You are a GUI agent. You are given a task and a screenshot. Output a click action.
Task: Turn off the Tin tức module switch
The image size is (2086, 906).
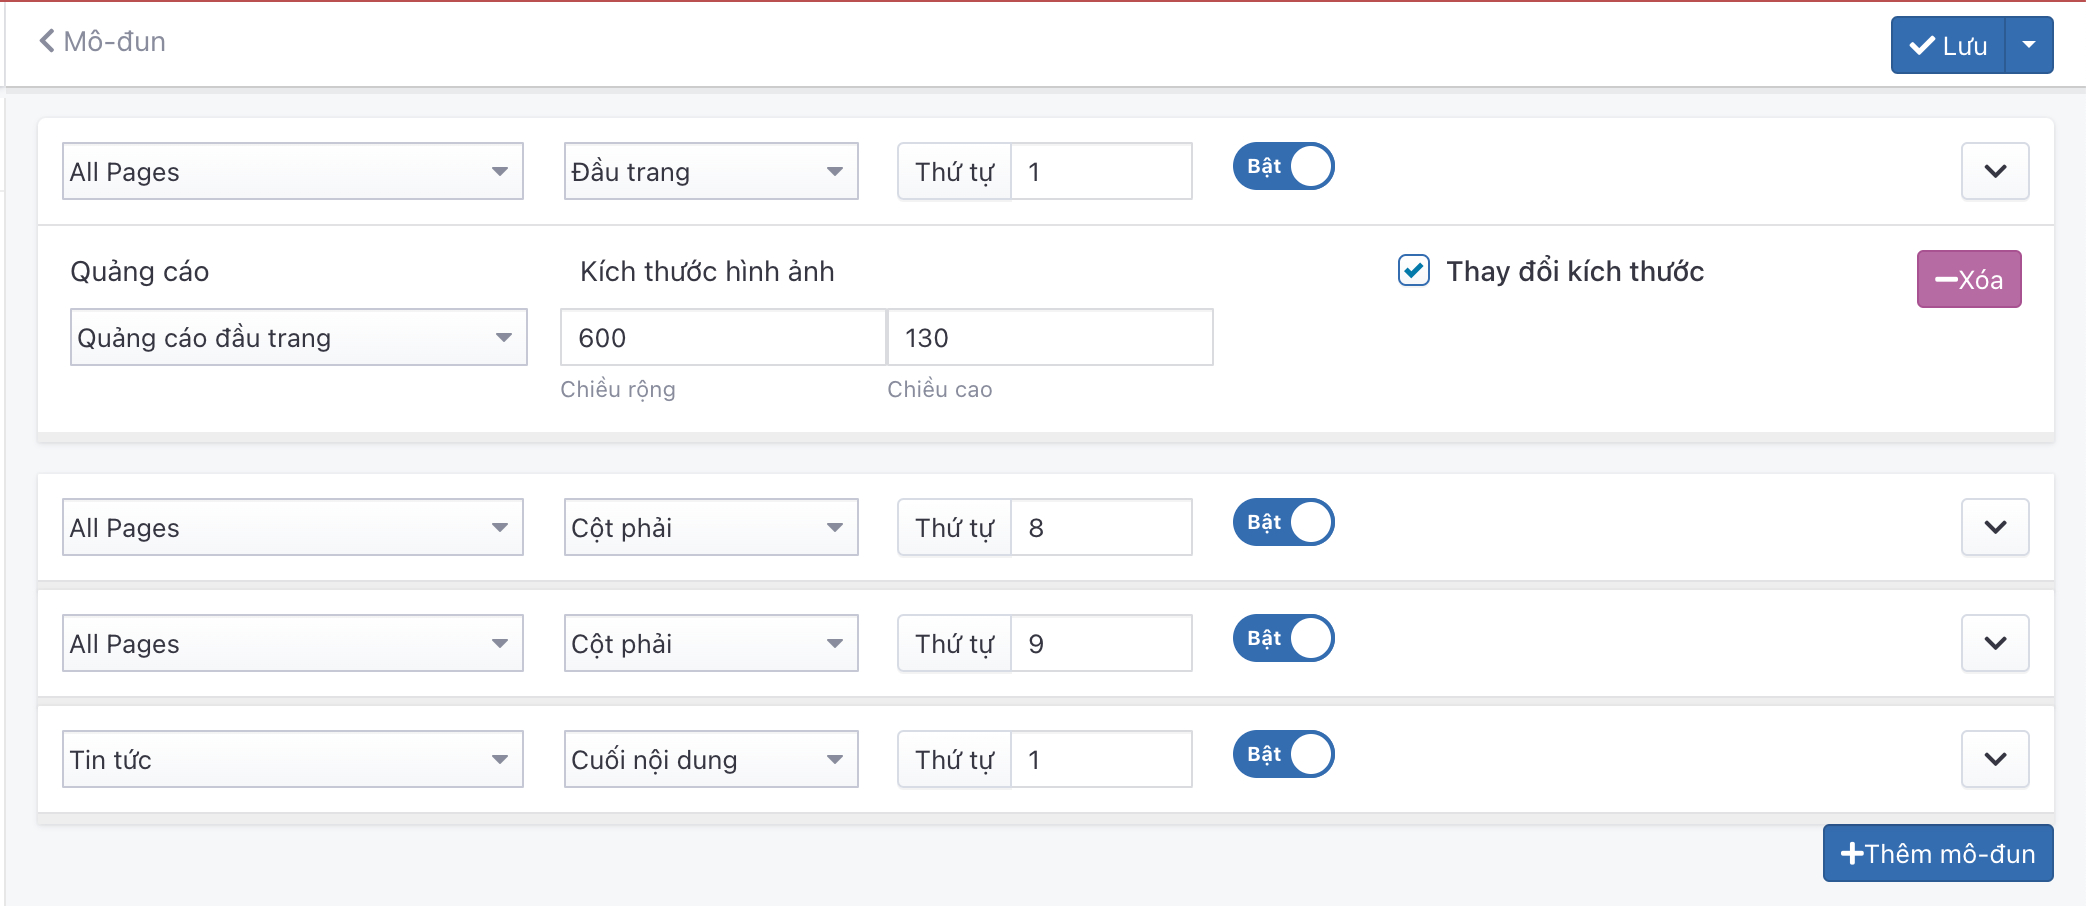coord(1283,754)
